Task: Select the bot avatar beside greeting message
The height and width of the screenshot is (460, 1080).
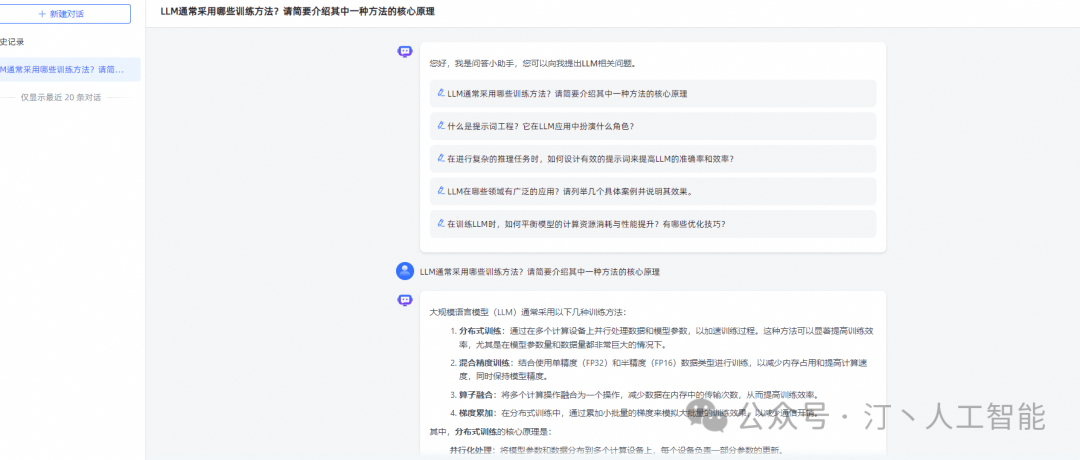Action: pos(405,52)
